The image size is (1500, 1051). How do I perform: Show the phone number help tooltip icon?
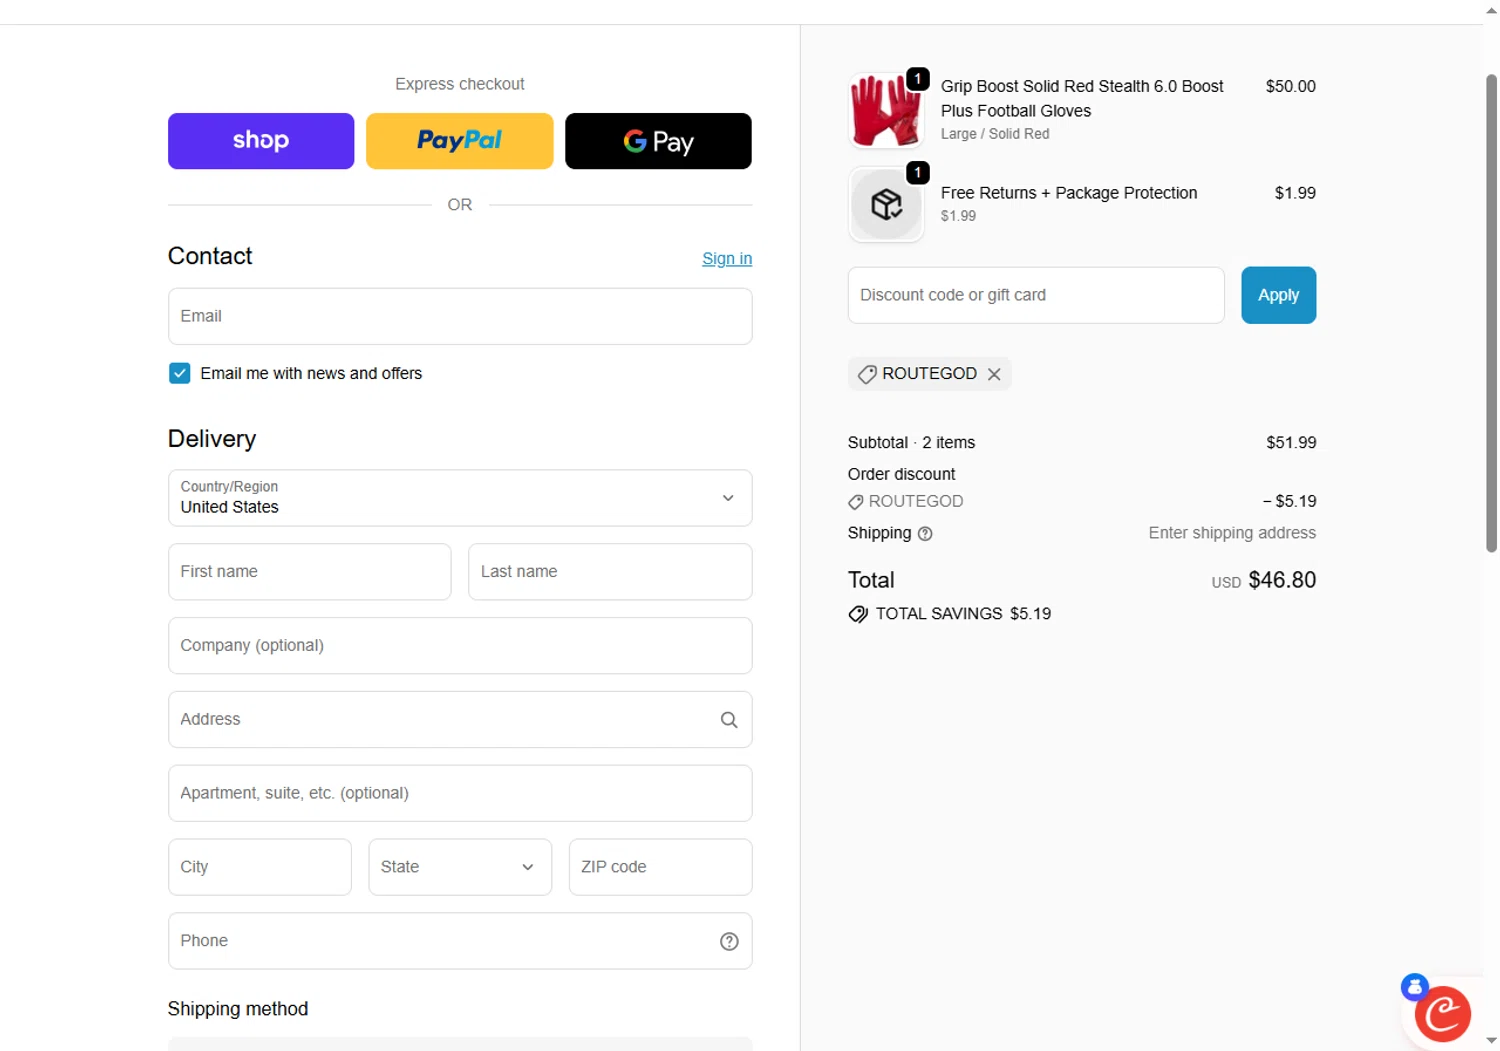click(729, 941)
